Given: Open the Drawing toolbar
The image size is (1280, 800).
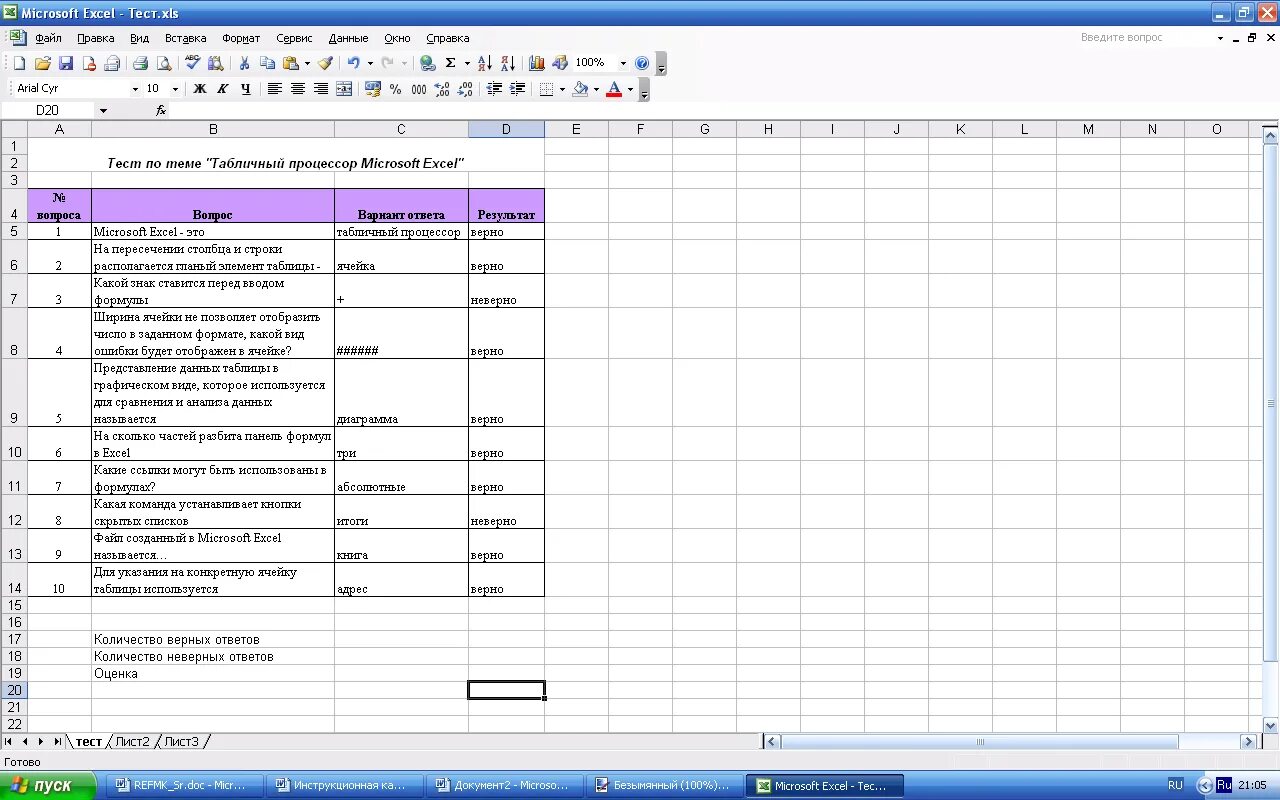Looking at the screenshot, I should (560, 63).
